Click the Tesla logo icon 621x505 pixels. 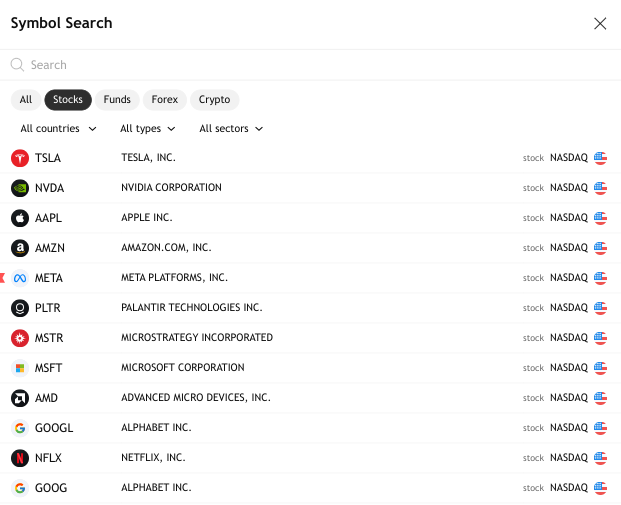coord(20,158)
